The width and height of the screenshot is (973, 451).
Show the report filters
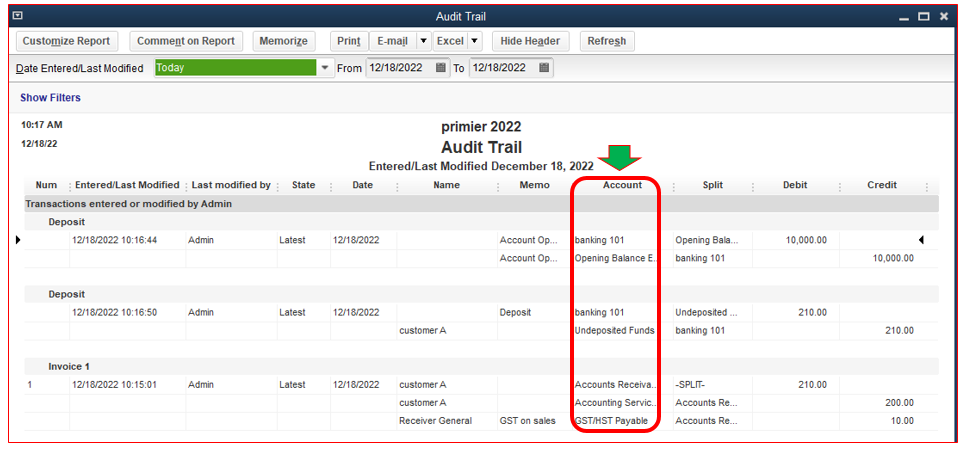point(50,98)
